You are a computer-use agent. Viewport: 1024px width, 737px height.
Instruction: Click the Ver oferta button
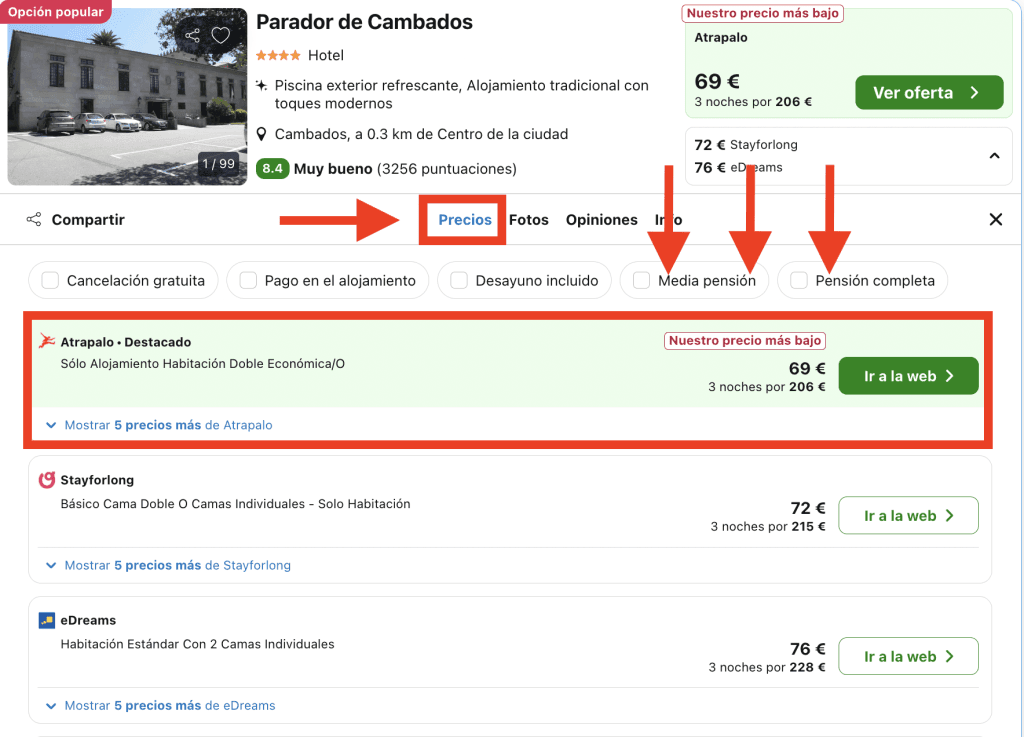pyautogui.click(x=928, y=93)
